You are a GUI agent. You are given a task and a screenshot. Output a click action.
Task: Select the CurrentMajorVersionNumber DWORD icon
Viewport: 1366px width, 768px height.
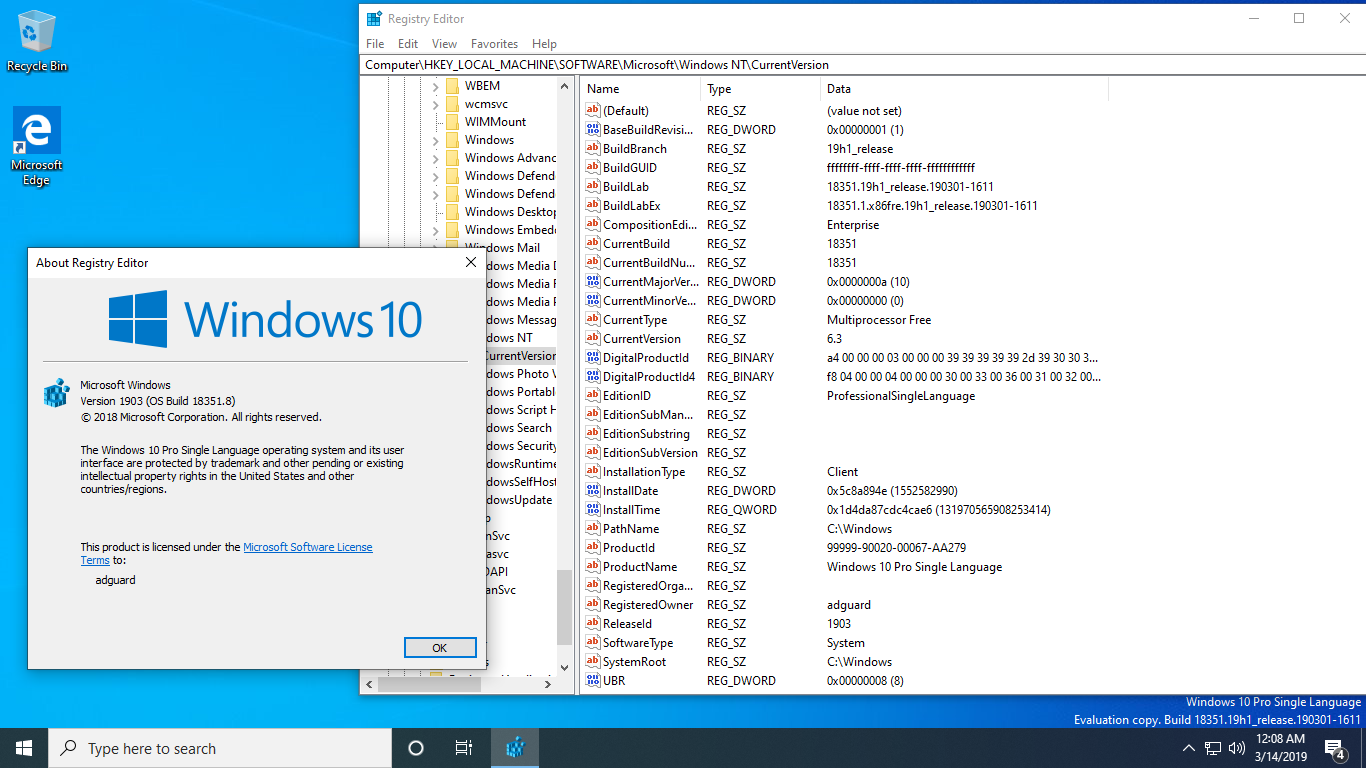tap(593, 282)
